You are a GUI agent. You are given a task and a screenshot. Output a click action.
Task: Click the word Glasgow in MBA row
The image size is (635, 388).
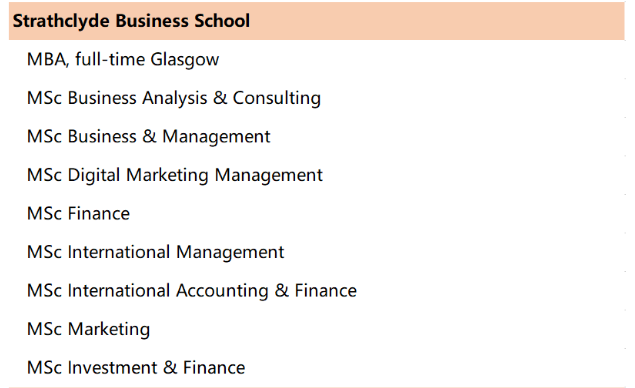coord(185,60)
